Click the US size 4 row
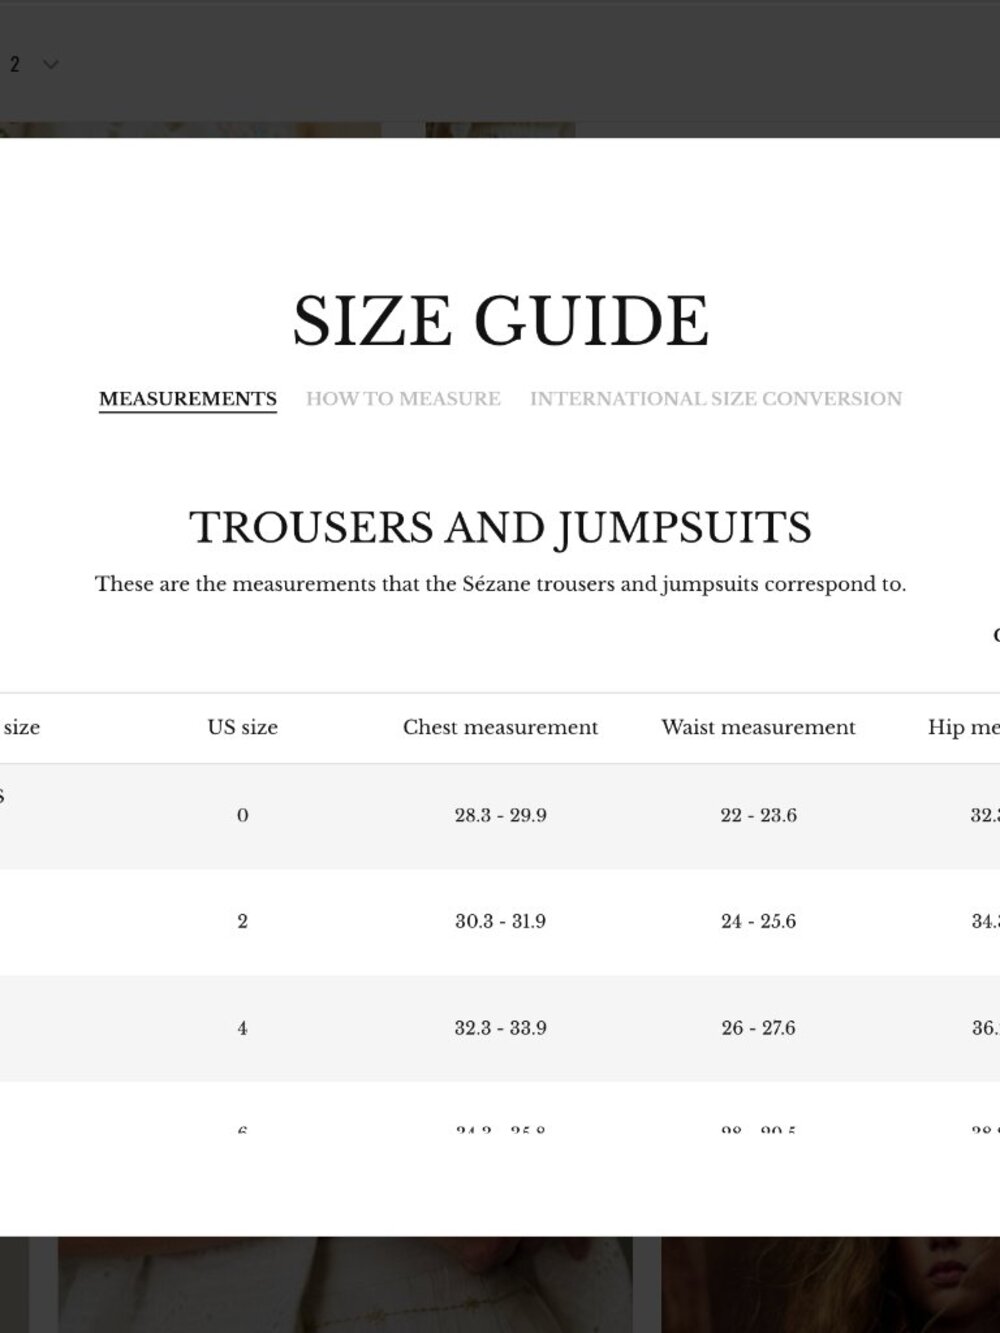This screenshot has height=1333, width=1000. 500,1028
